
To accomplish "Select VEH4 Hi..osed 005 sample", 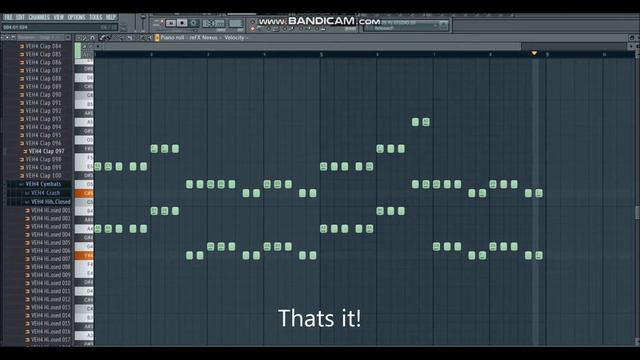I will [x=50, y=243].
